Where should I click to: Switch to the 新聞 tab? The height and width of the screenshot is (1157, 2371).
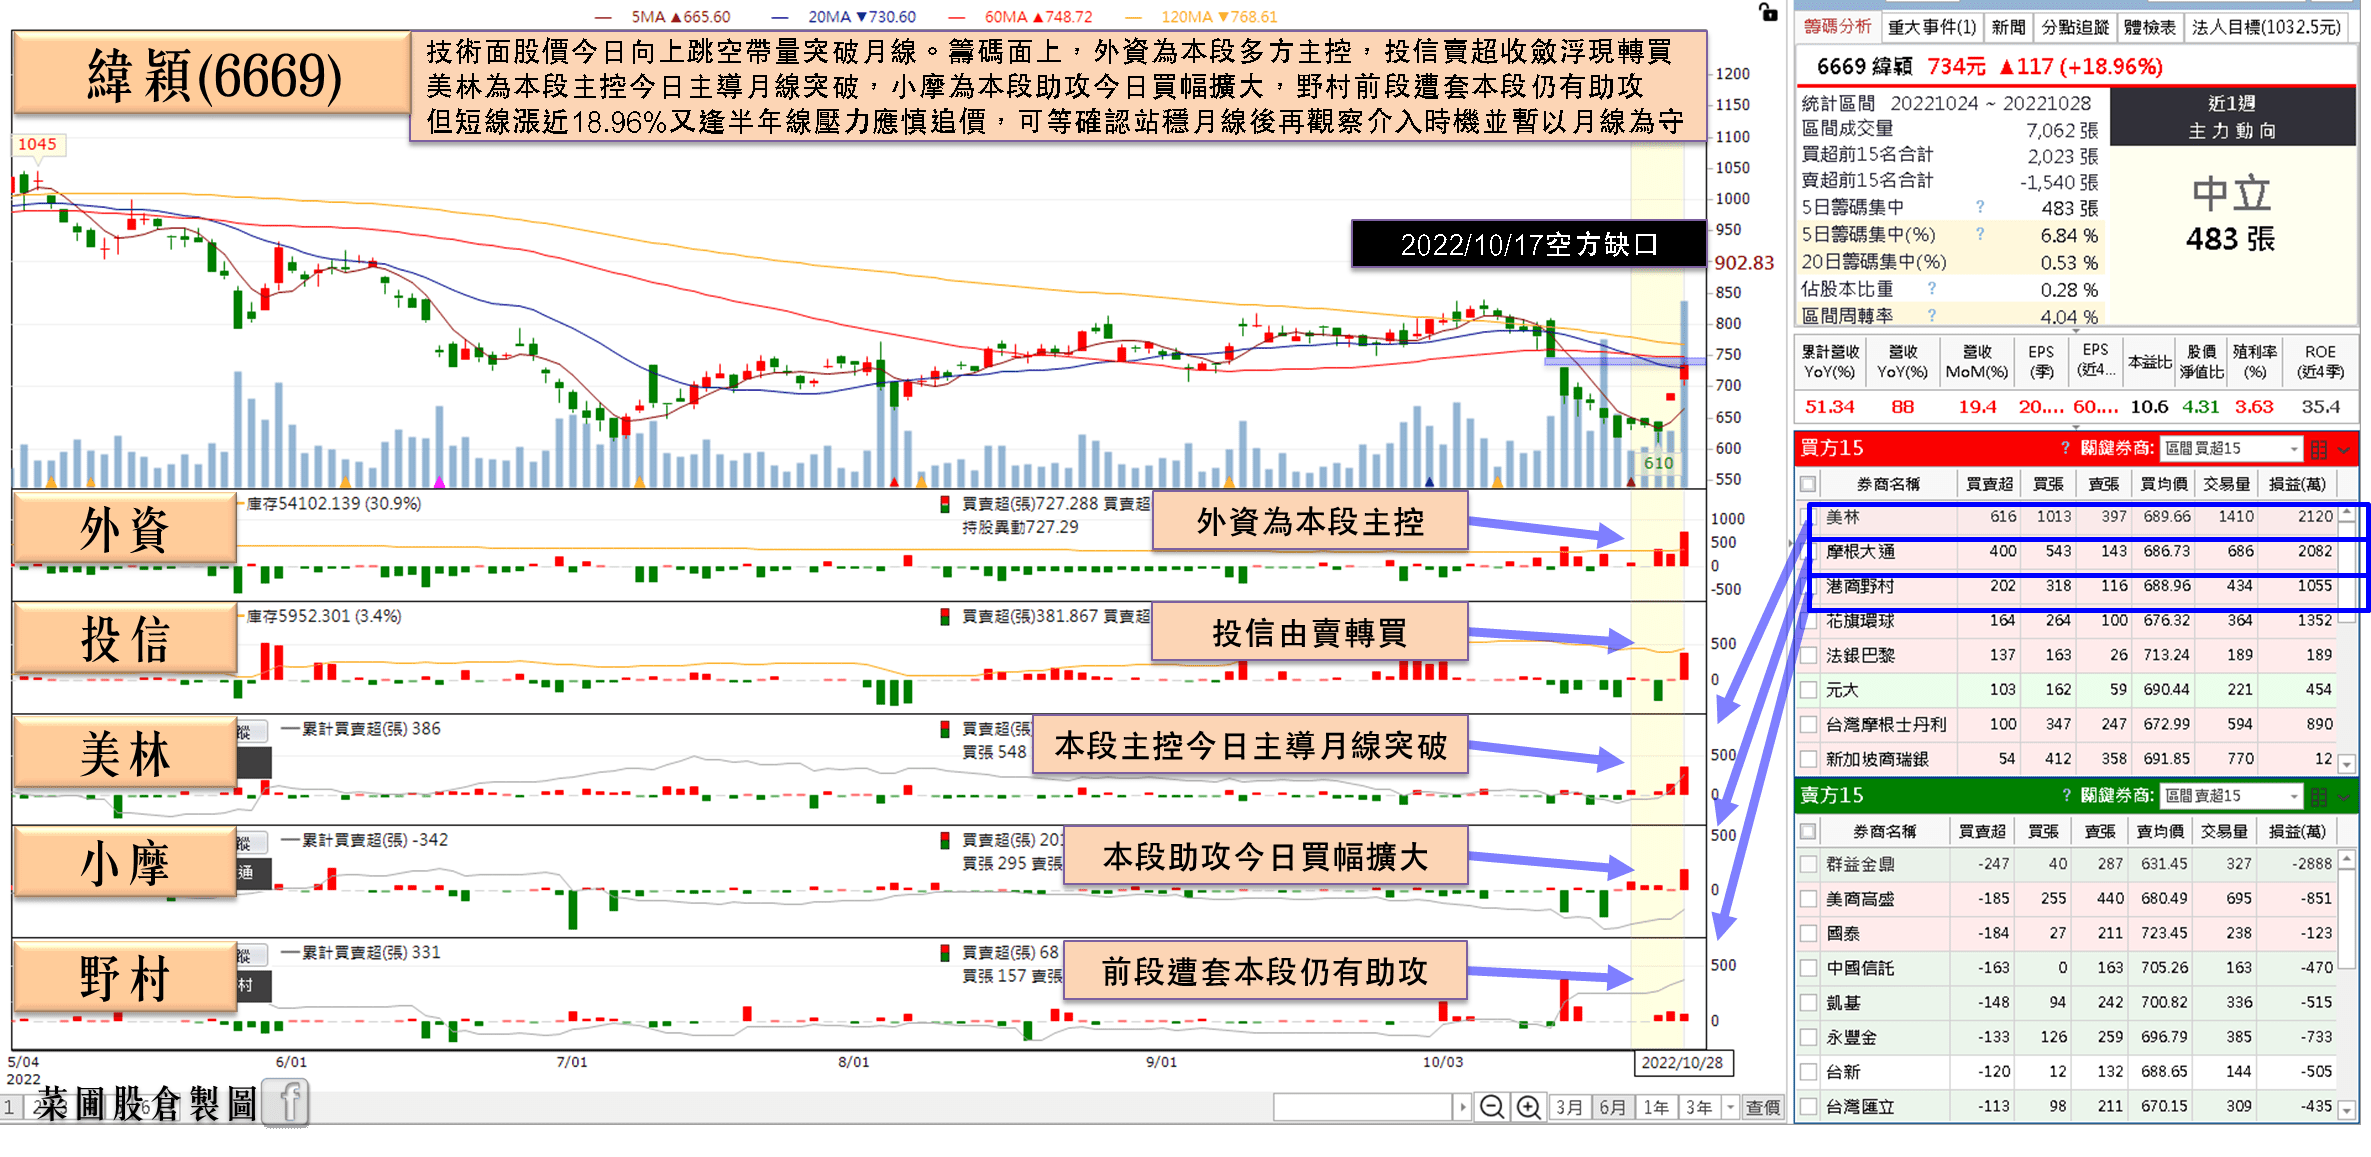coord(2008,27)
